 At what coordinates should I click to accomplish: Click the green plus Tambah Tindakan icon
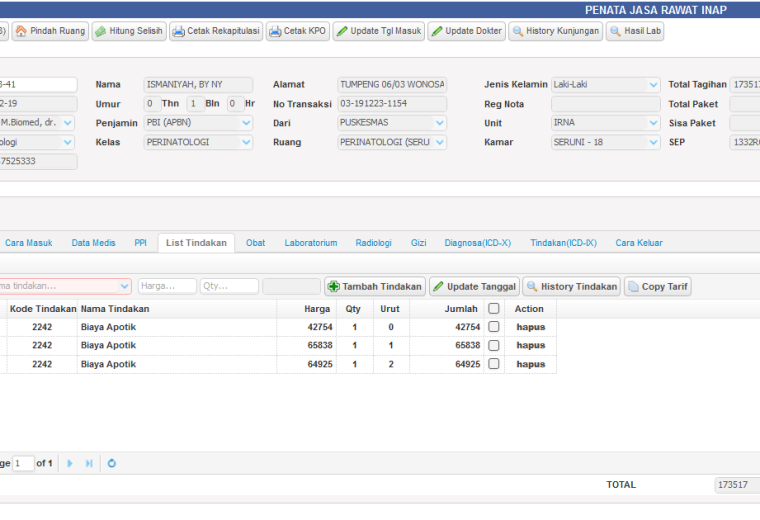[333, 286]
